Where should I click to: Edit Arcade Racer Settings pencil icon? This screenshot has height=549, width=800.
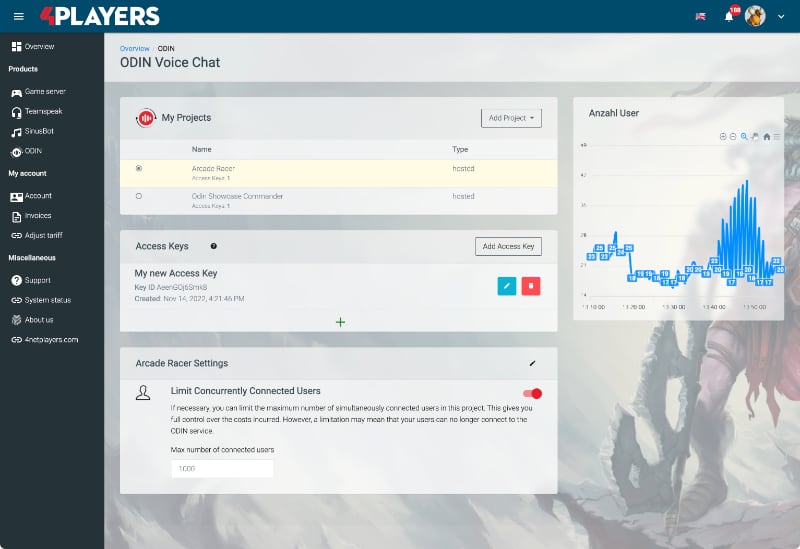tap(532, 363)
